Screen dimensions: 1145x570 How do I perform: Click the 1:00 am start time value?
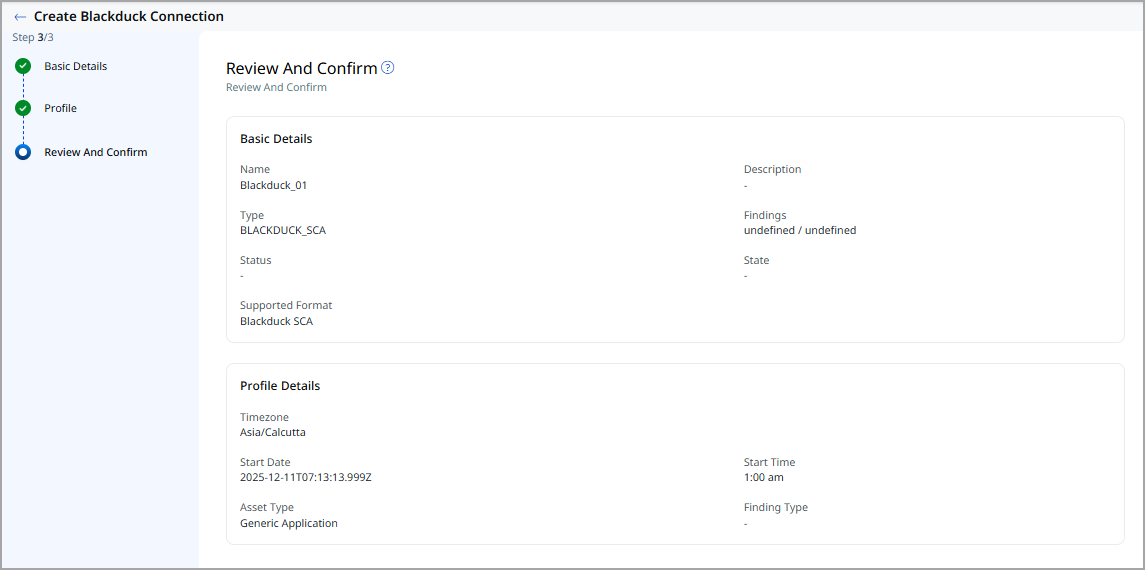pos(763,477)
